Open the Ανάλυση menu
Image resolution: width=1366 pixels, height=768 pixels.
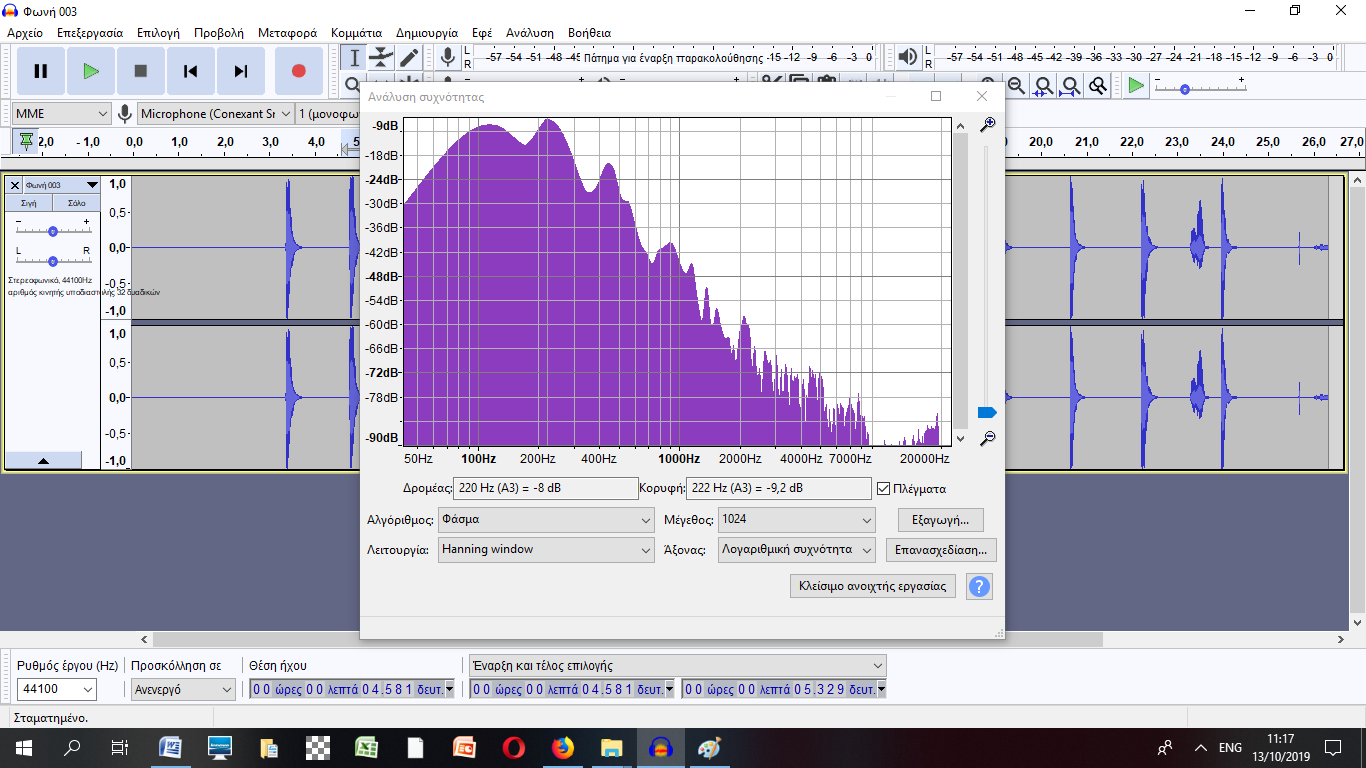(530, 33)
